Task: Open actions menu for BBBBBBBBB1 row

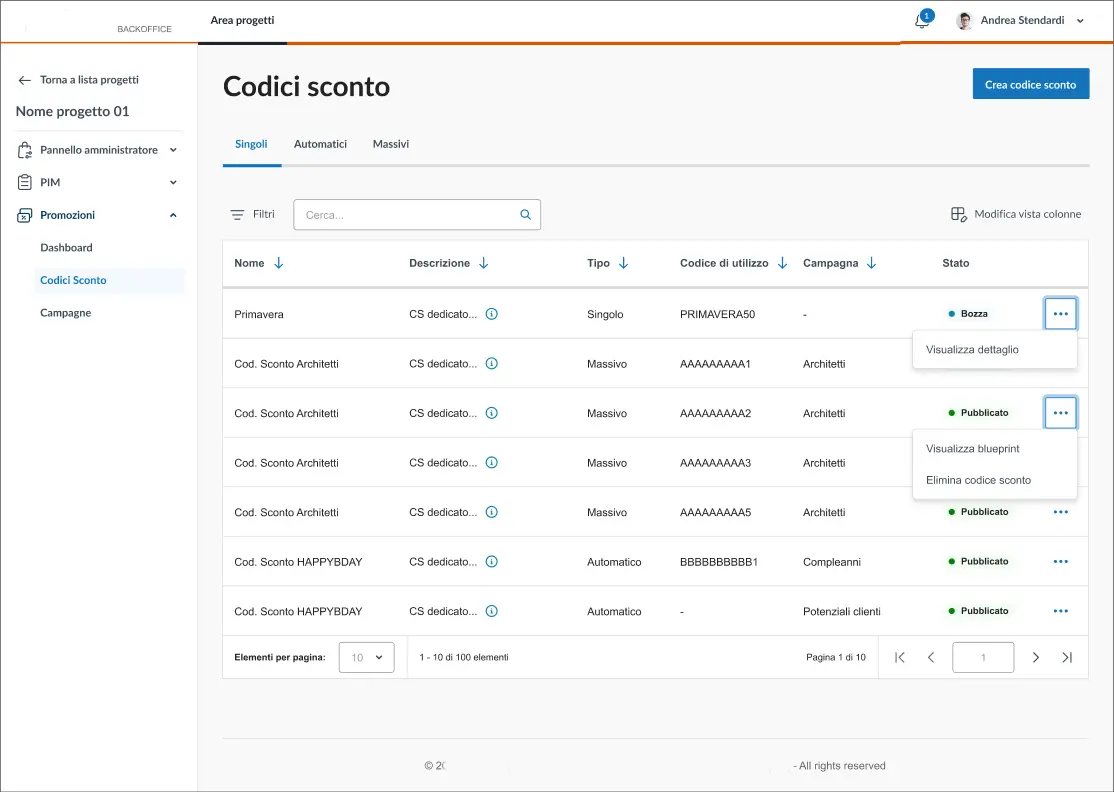Action: [1060, 562]
